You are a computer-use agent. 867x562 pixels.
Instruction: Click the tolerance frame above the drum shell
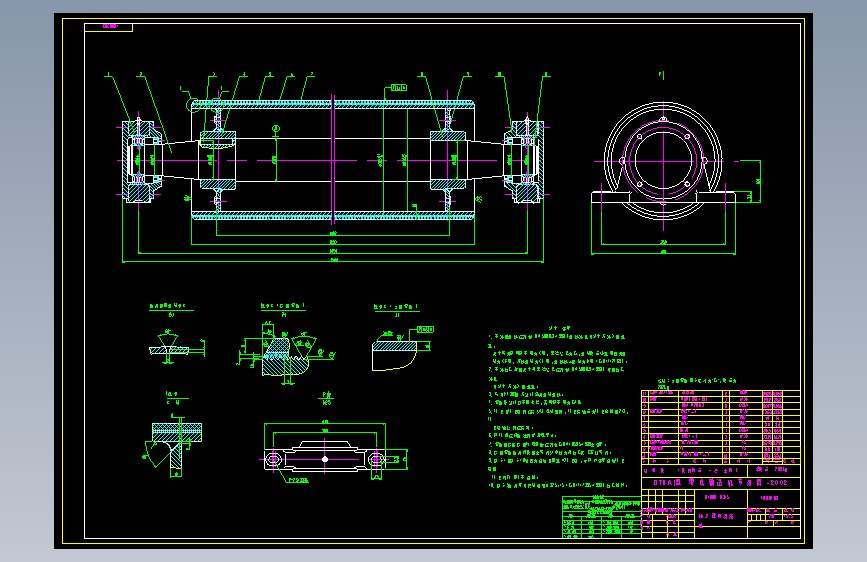[x=399, y=87]
